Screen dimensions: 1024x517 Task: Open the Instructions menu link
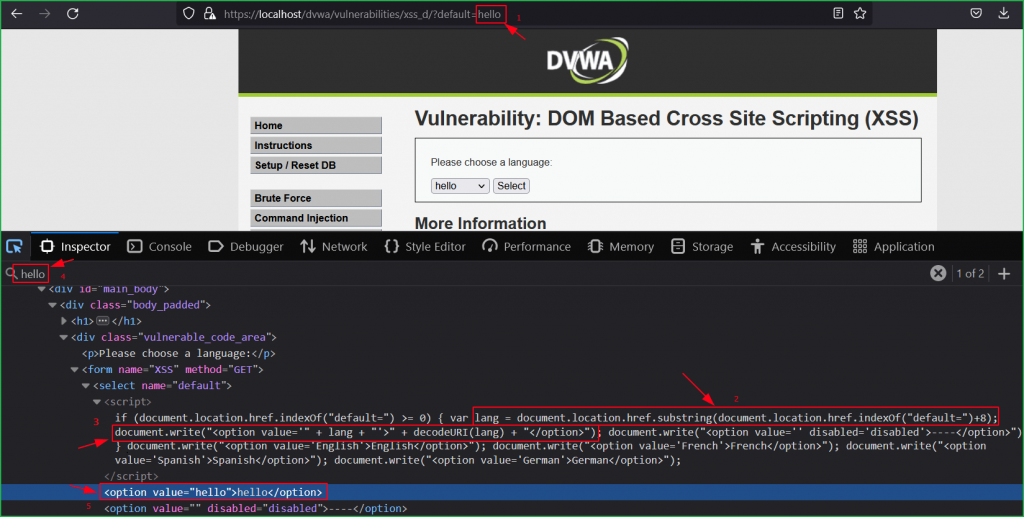[x=316, y=145]
